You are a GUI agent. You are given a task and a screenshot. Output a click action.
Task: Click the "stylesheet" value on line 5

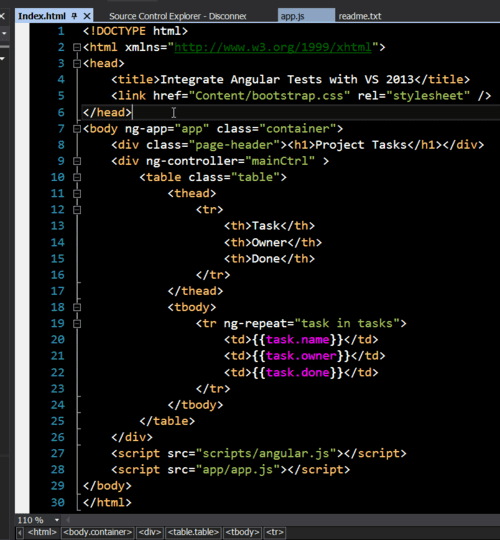point(428,96)
